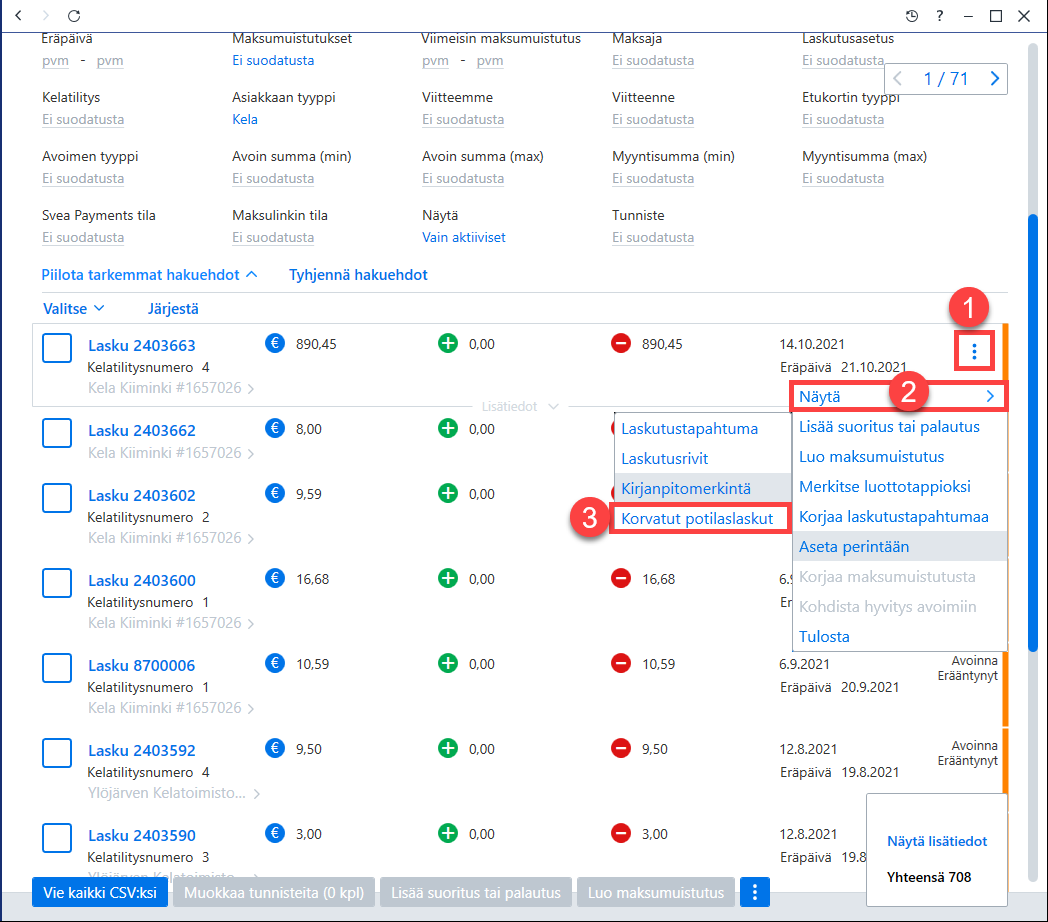
Task: Expand Lisätiedot under Lasku 2403663
Action: [x=520, y=407]
